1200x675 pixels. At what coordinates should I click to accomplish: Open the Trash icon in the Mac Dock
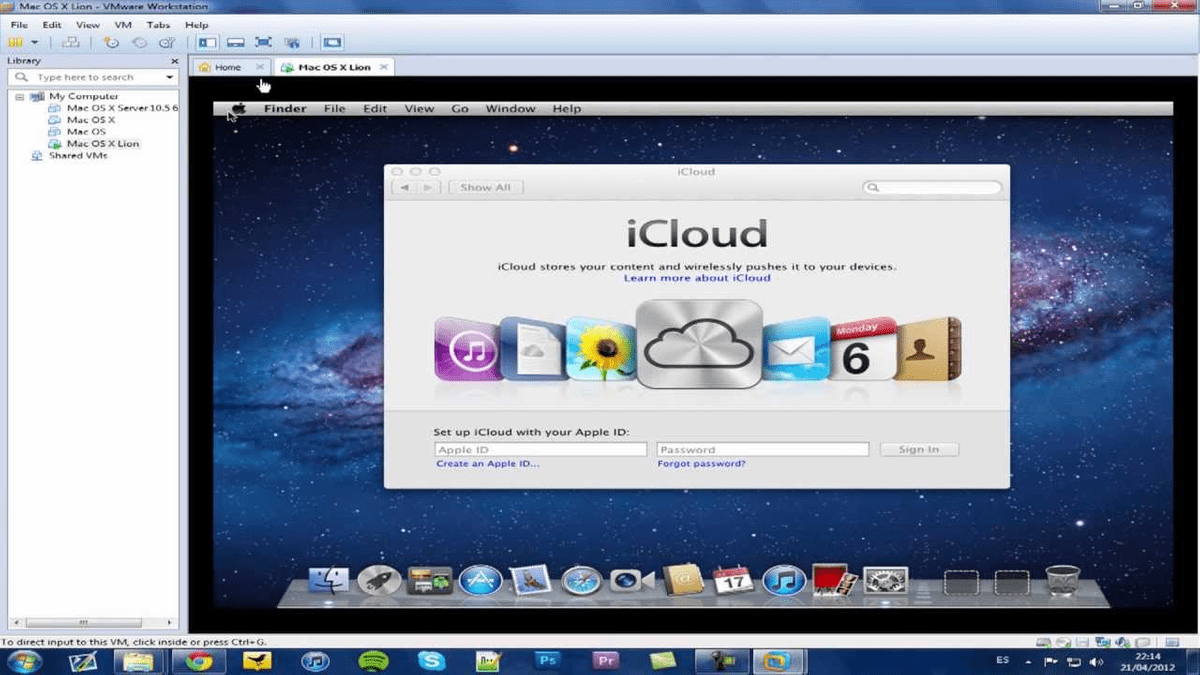click(1060, 580)
